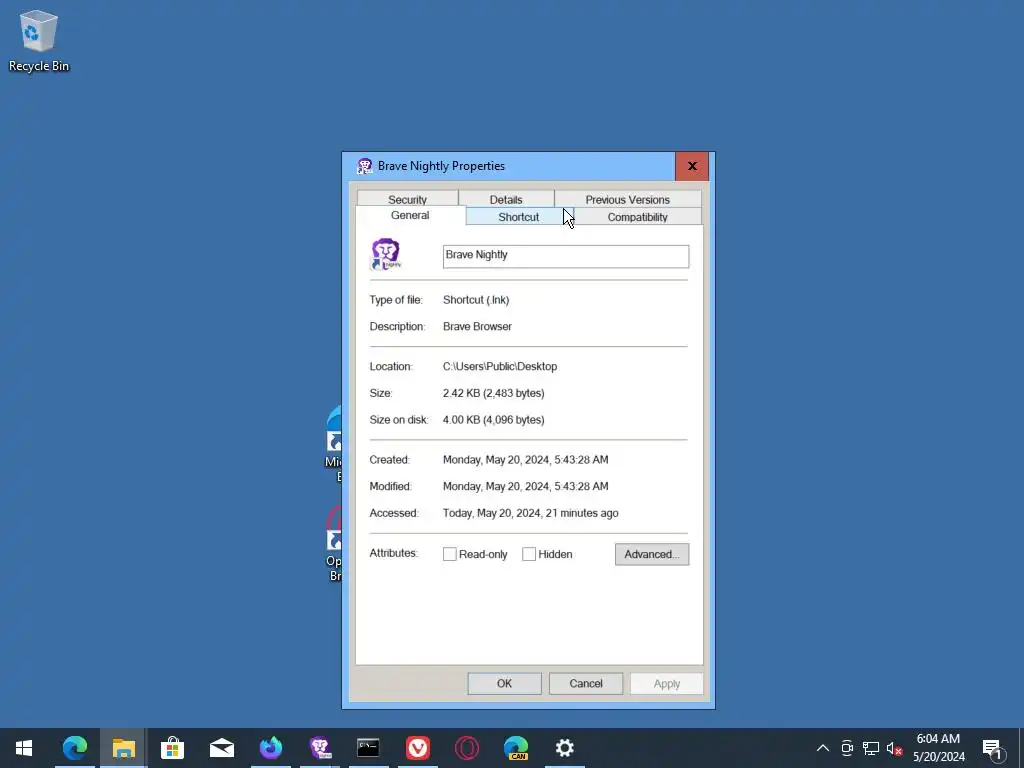The image size is (1024, 768).
Task: Open the Compatibility tab
Action: click(637, 217)
